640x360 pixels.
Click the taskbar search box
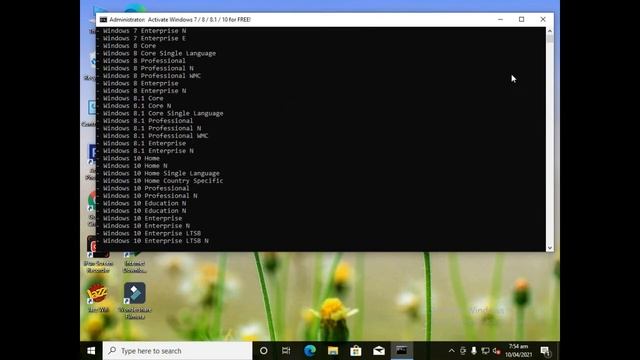click(x=178, y=351)
